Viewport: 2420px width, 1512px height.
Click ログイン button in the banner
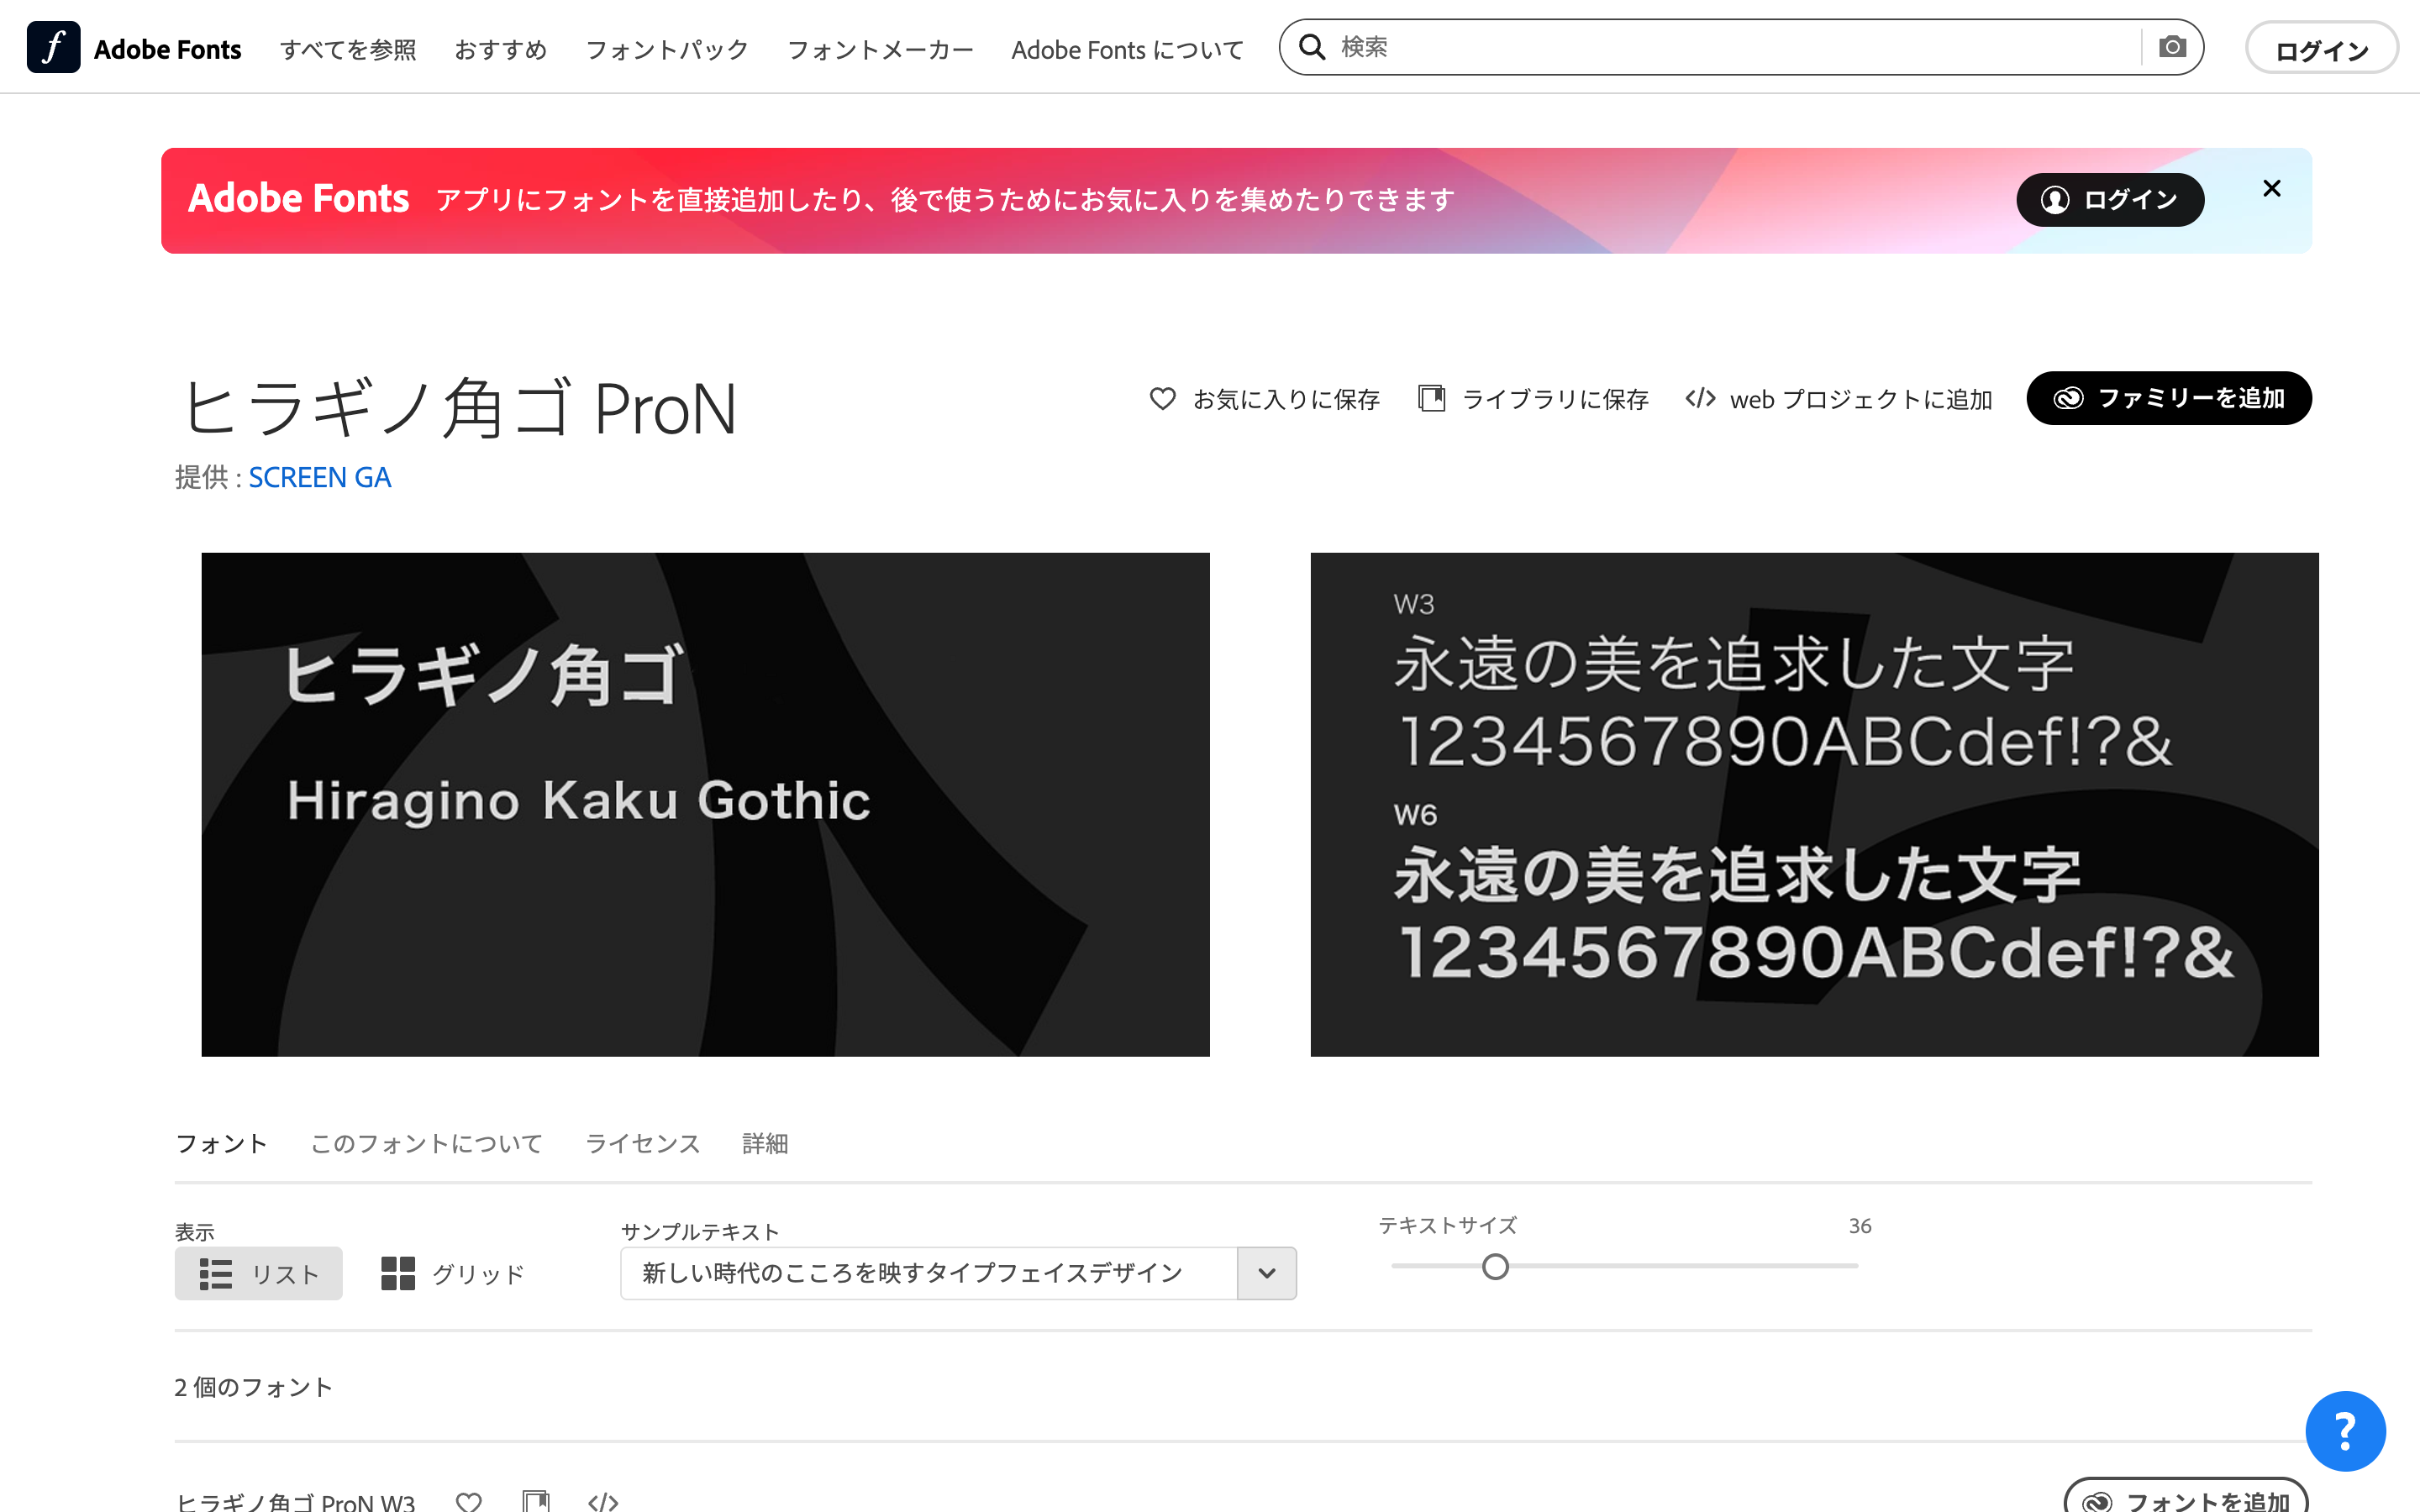click(x=2110, y=200)
